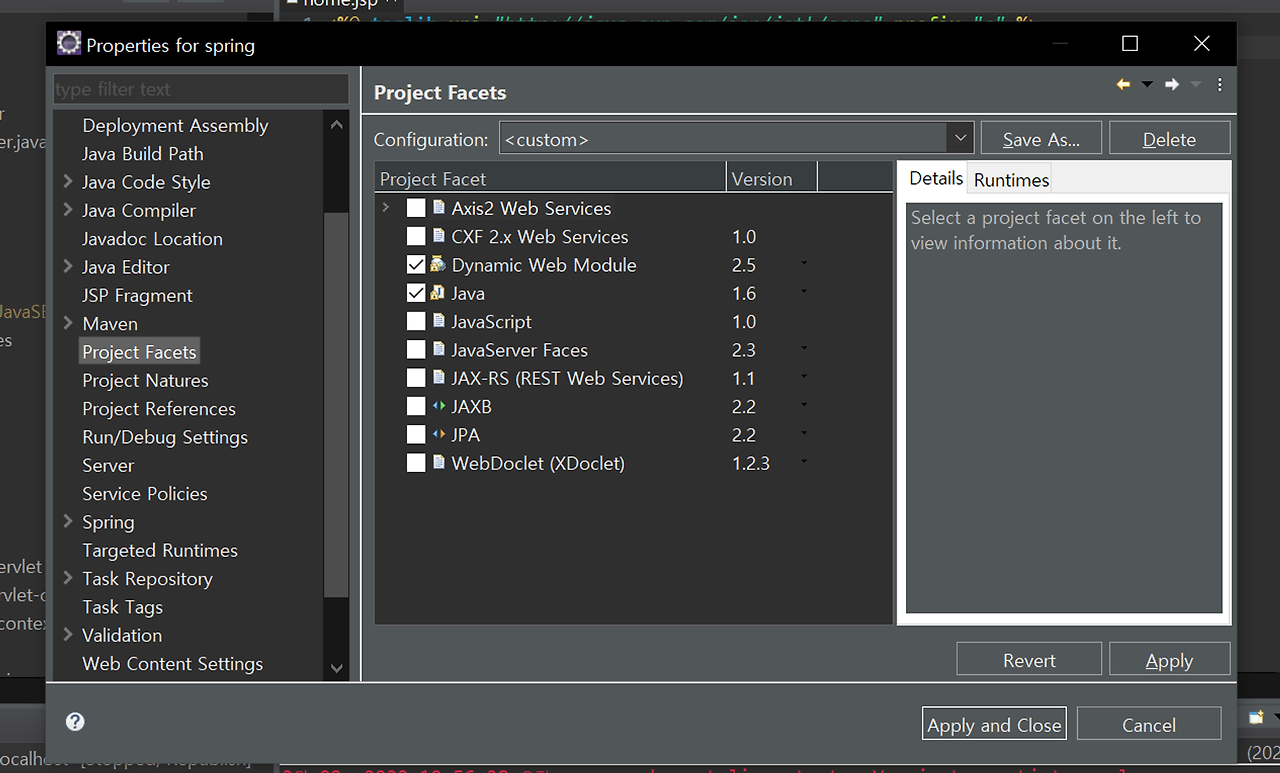The image size is (1280, 773).
Task: Click the JPA facet icon
Action: (438, 435)
